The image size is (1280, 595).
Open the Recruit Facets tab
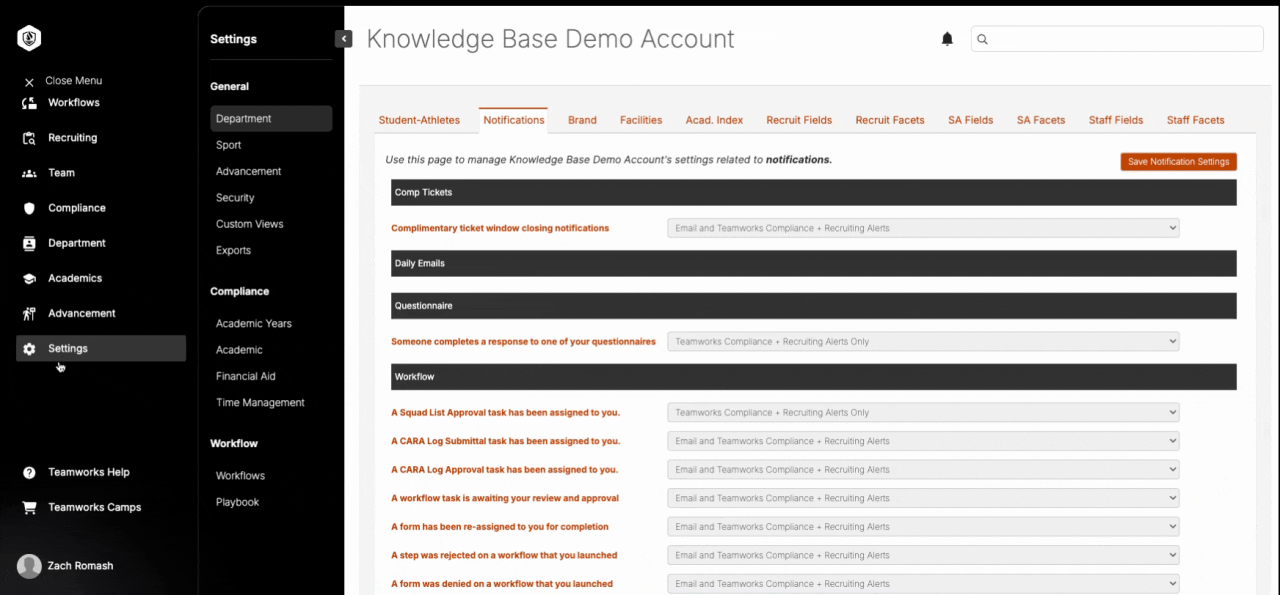(890, 120)
